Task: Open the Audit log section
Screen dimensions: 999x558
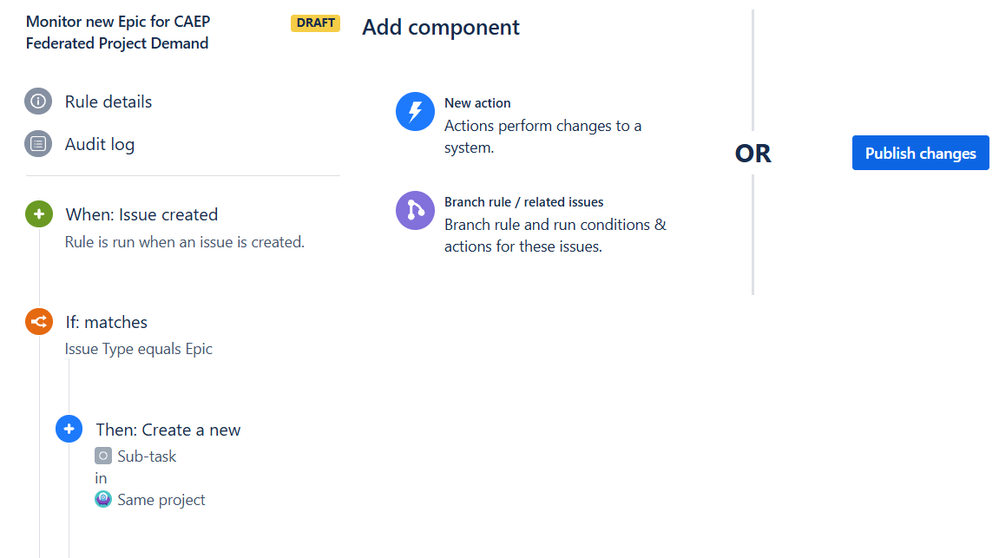Action: coord(99,144)
